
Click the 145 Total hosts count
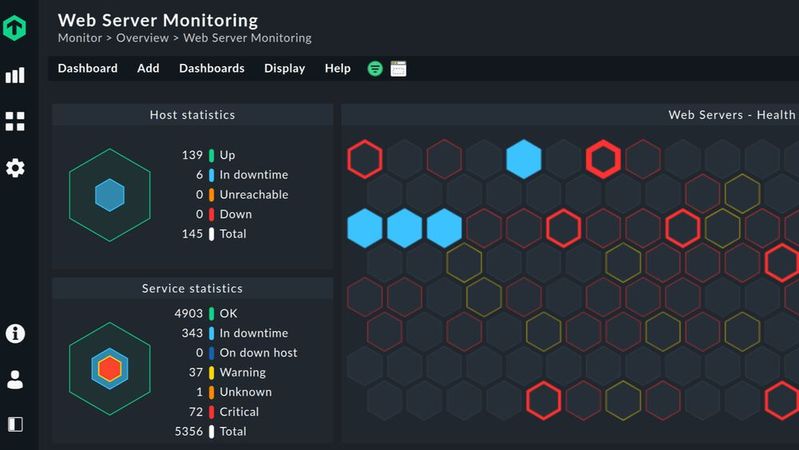click(192, 234)
